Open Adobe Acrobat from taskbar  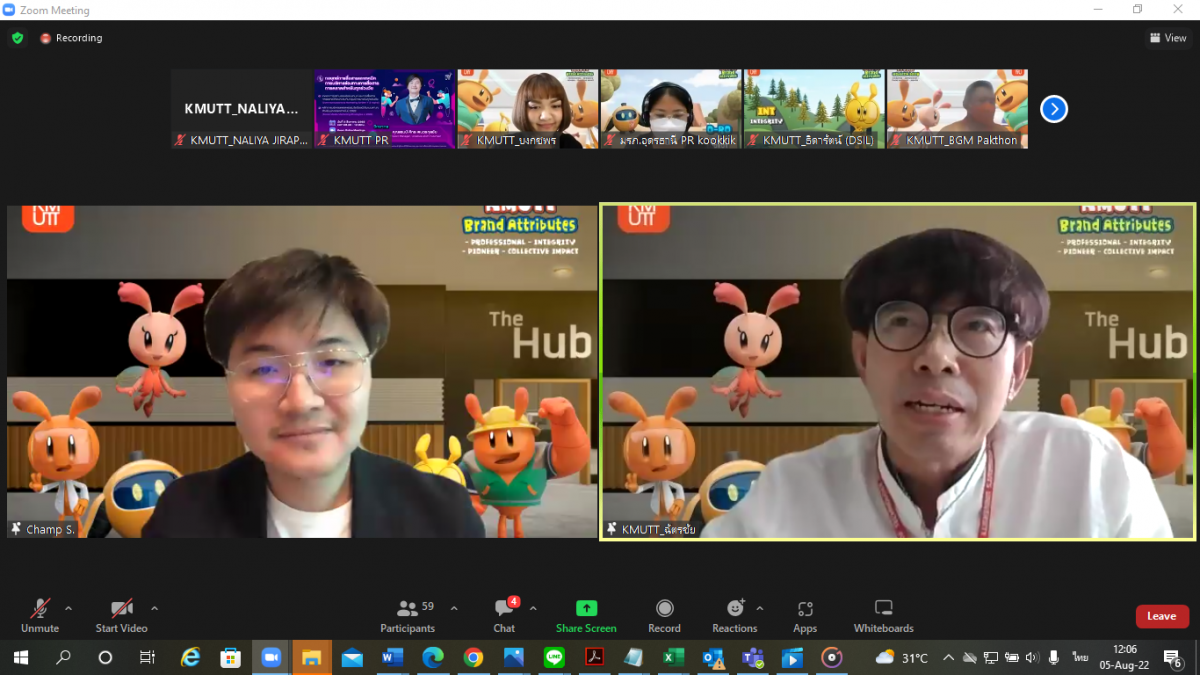point(594,657)
